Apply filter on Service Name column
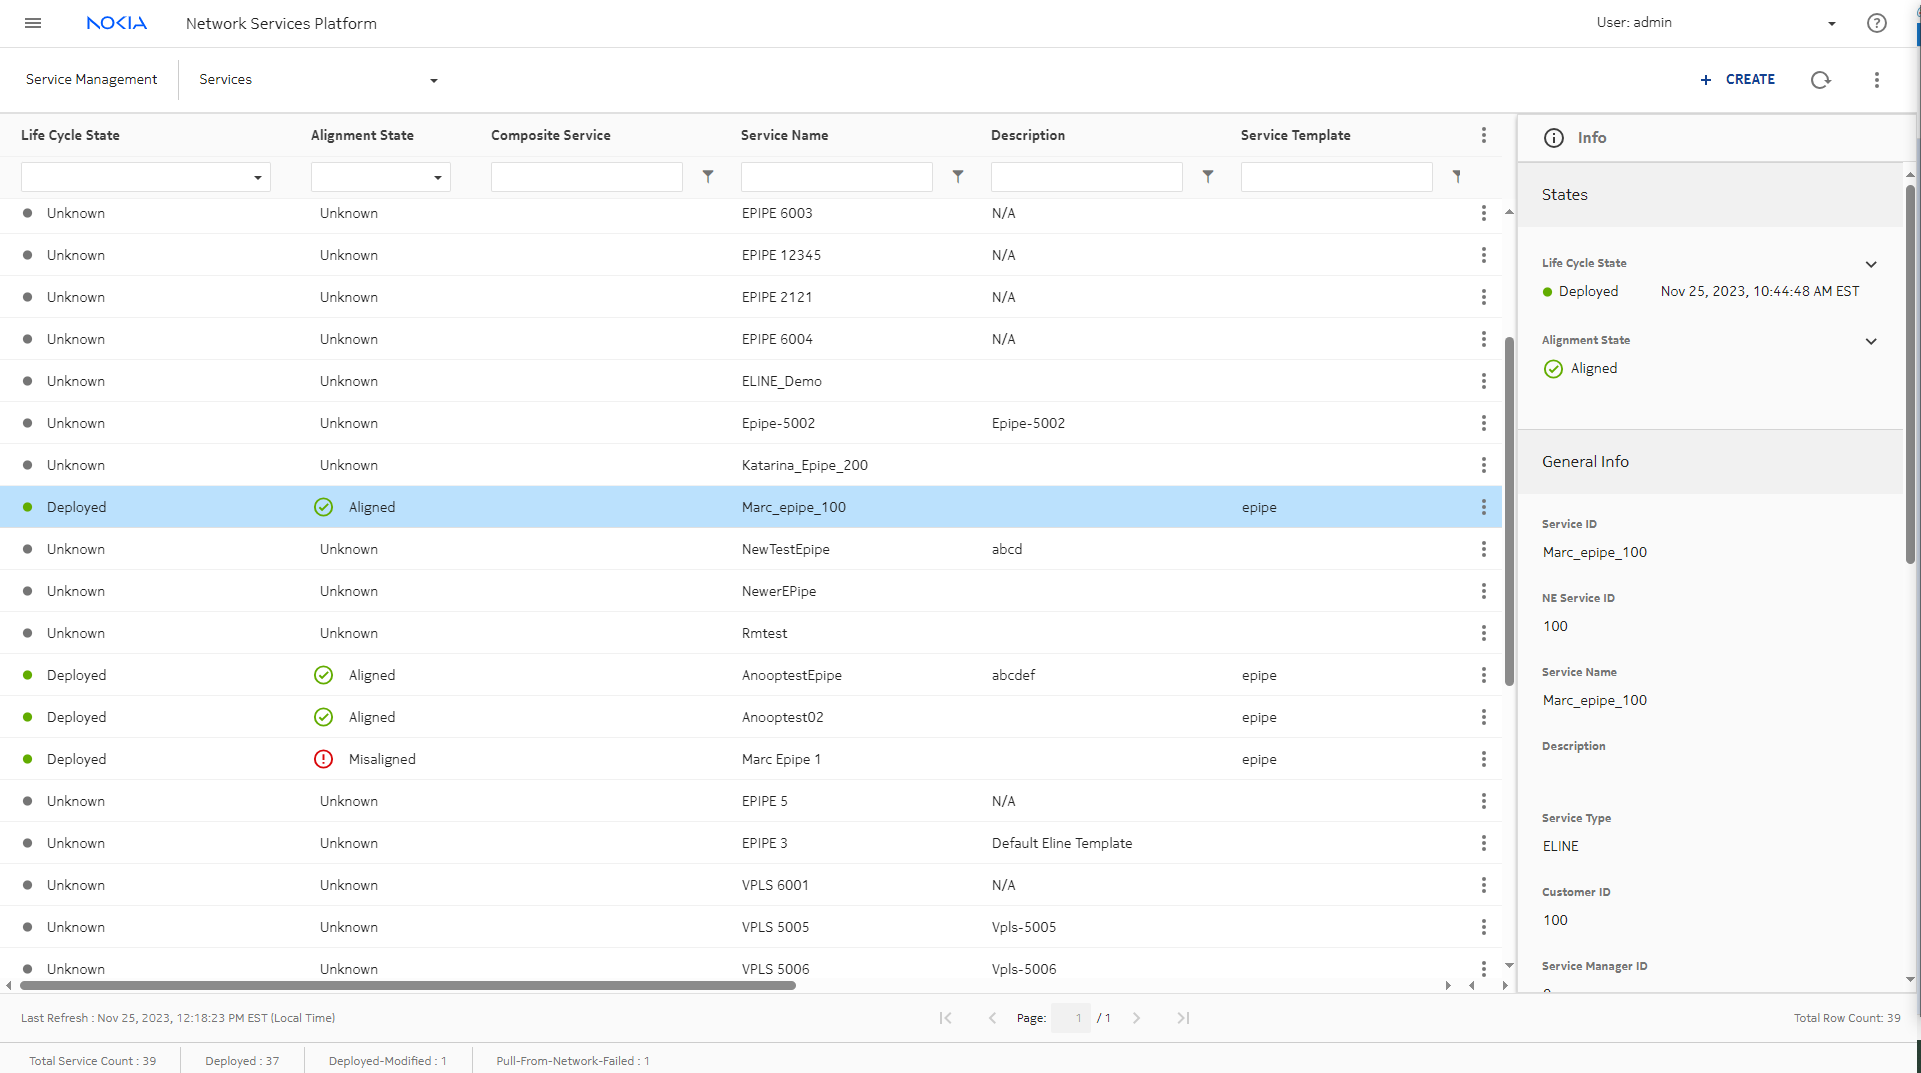The height and width of the screenshot is (1073, 1921). click(x=957, y=177)
